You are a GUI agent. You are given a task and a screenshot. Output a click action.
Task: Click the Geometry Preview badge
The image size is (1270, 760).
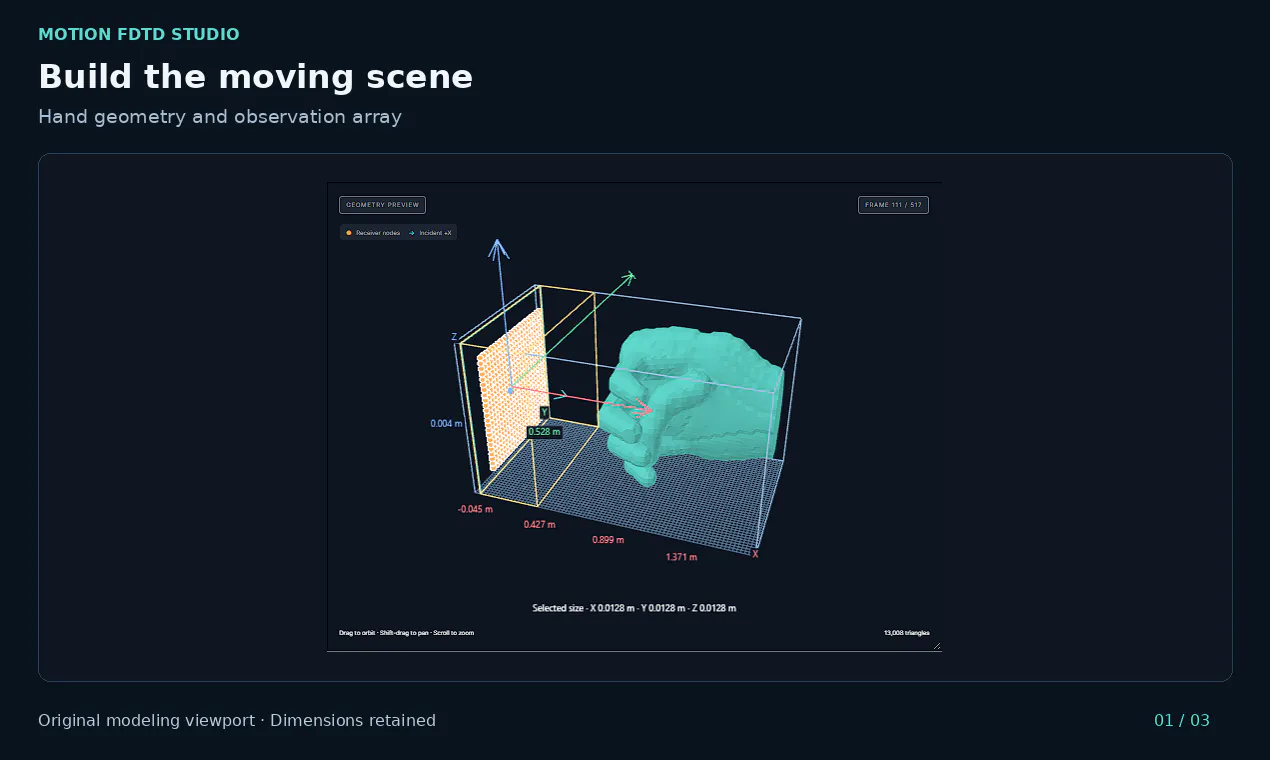tap(382, 205)
